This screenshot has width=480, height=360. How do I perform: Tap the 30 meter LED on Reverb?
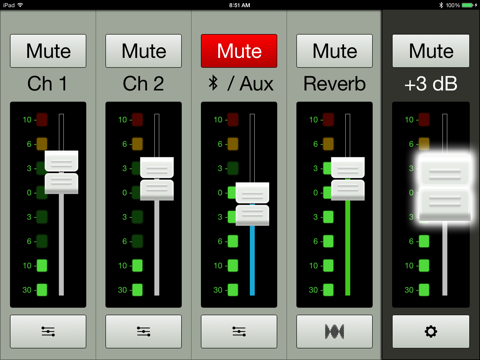(x=328, y=290)
